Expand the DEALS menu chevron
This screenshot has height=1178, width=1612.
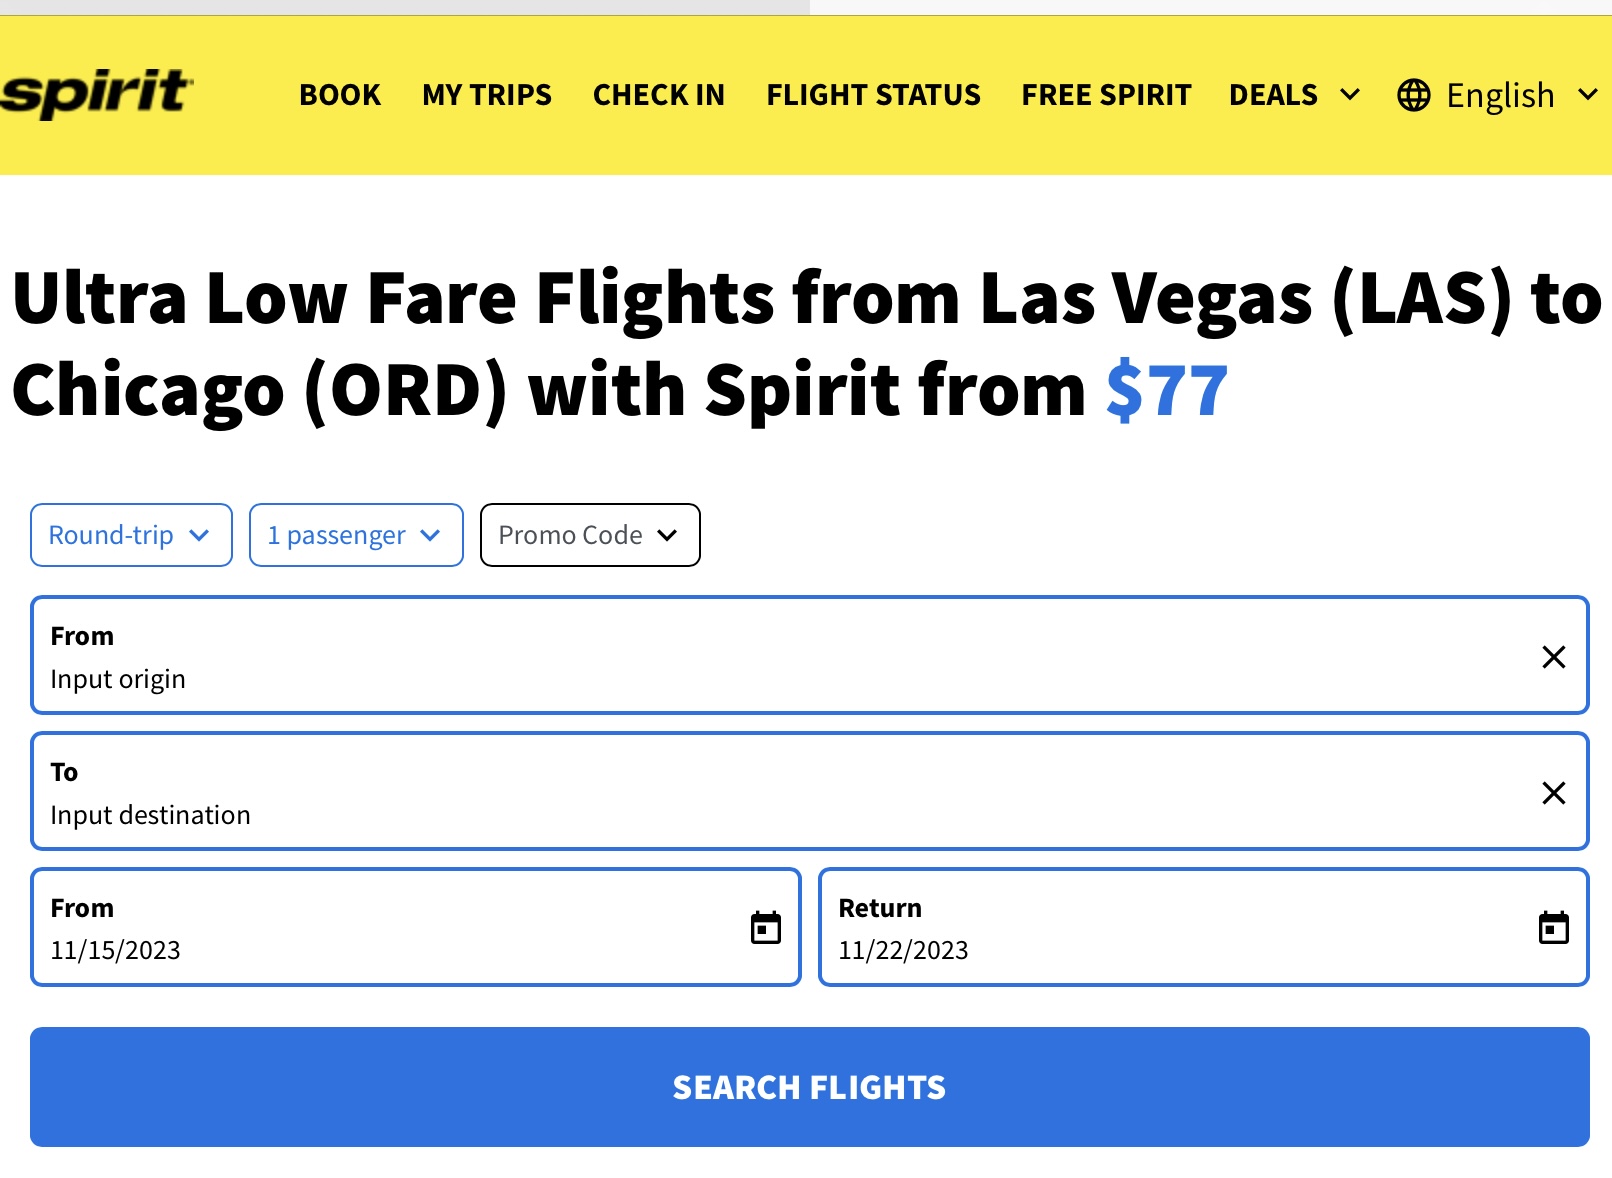[x=1349, y=95]
